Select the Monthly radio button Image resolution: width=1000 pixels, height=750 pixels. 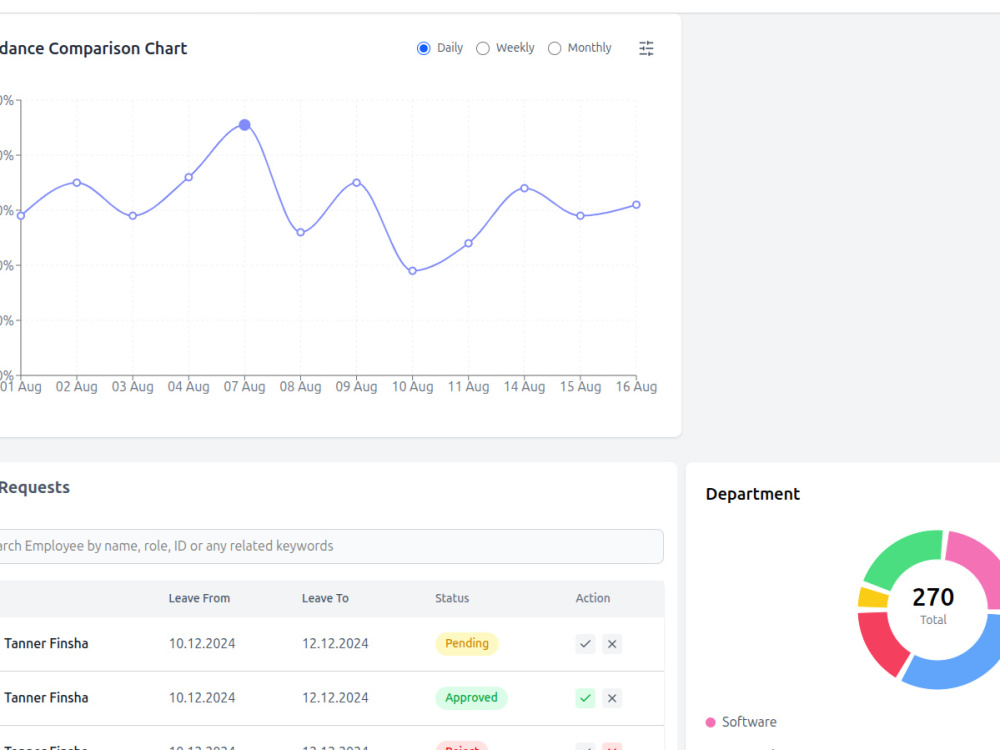point(554,48)
